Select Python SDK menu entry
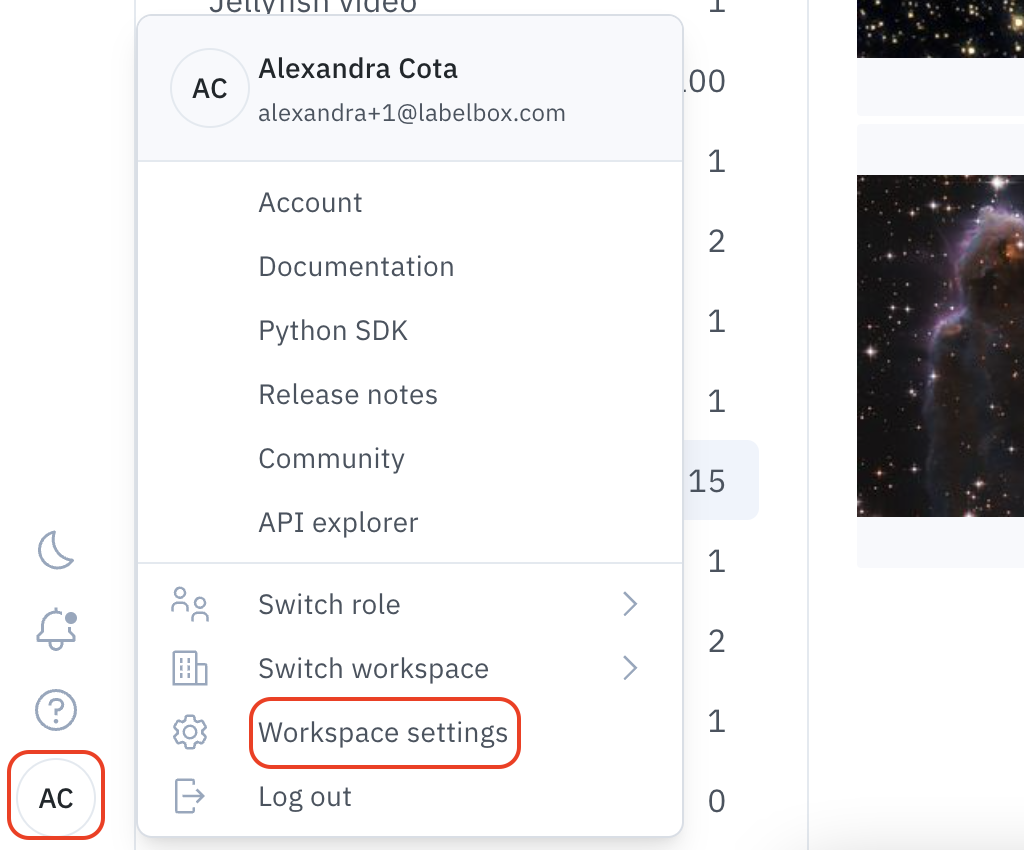Image resolution: width=1024 pixels, height=850 pixels. click(x=410, y=330)
